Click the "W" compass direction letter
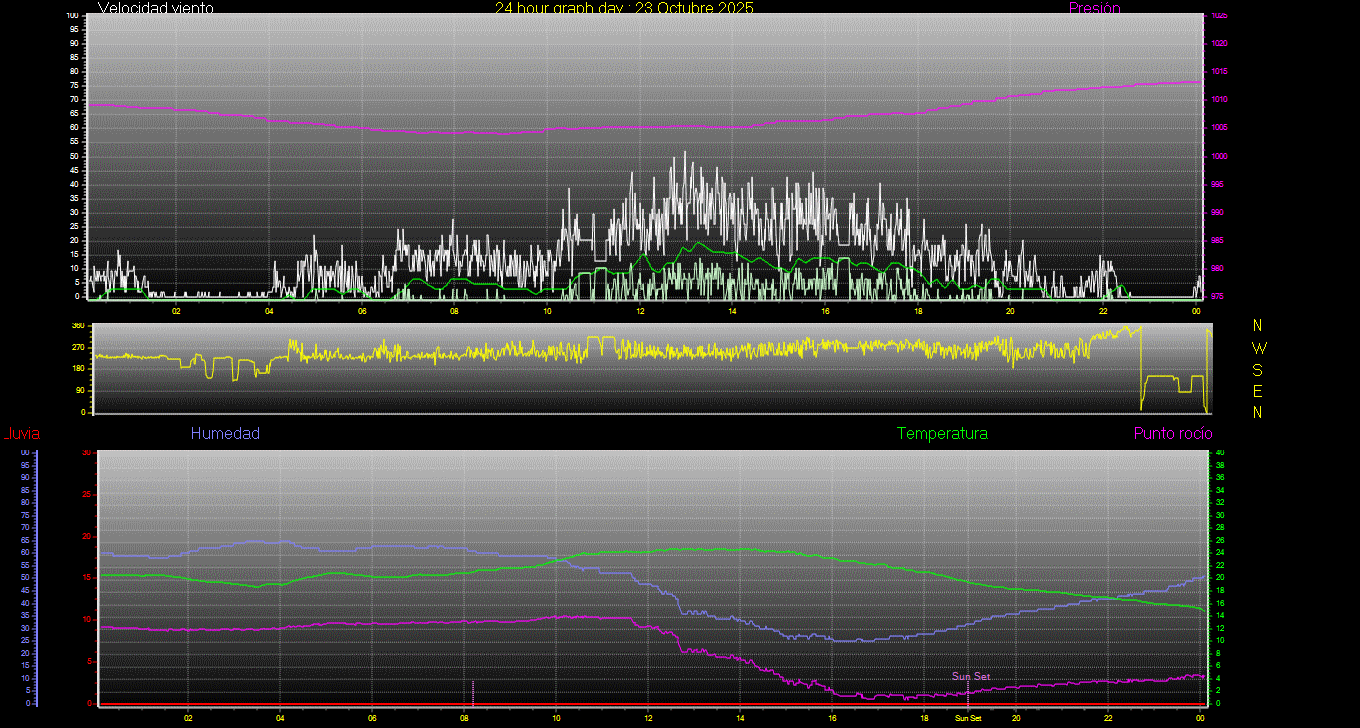 pos(1258,348)
